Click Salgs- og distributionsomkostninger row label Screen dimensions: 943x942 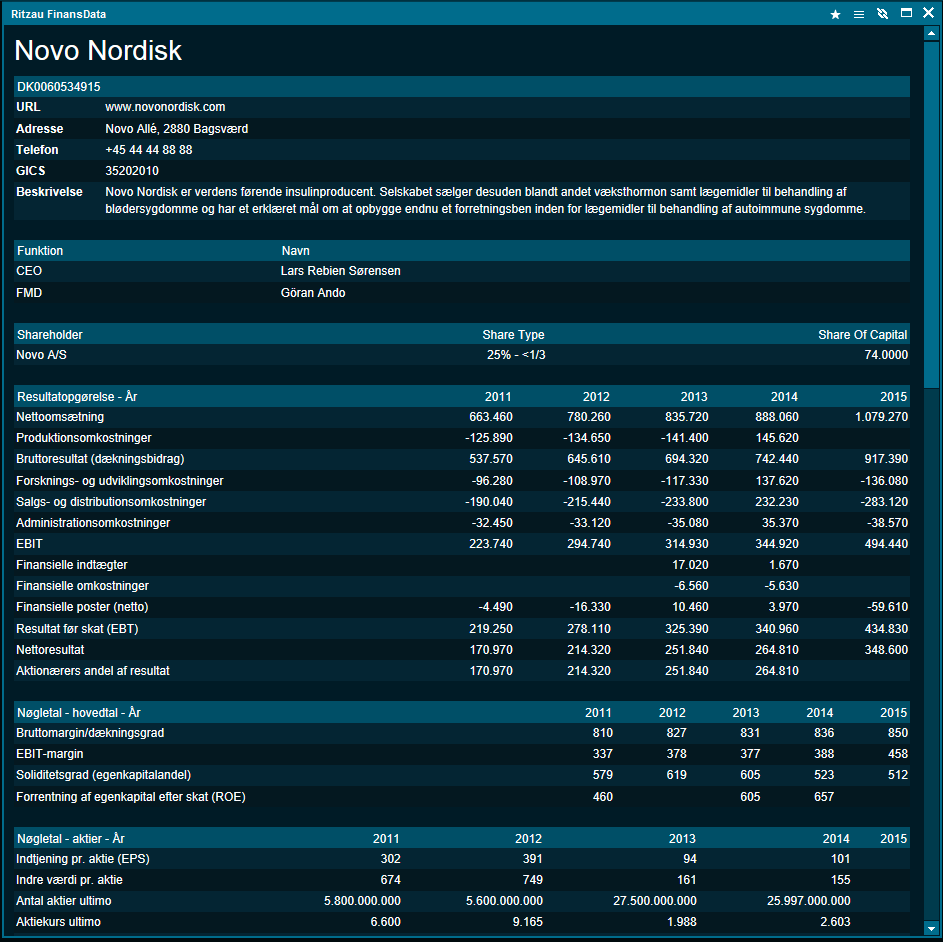[x=111, y=502]
